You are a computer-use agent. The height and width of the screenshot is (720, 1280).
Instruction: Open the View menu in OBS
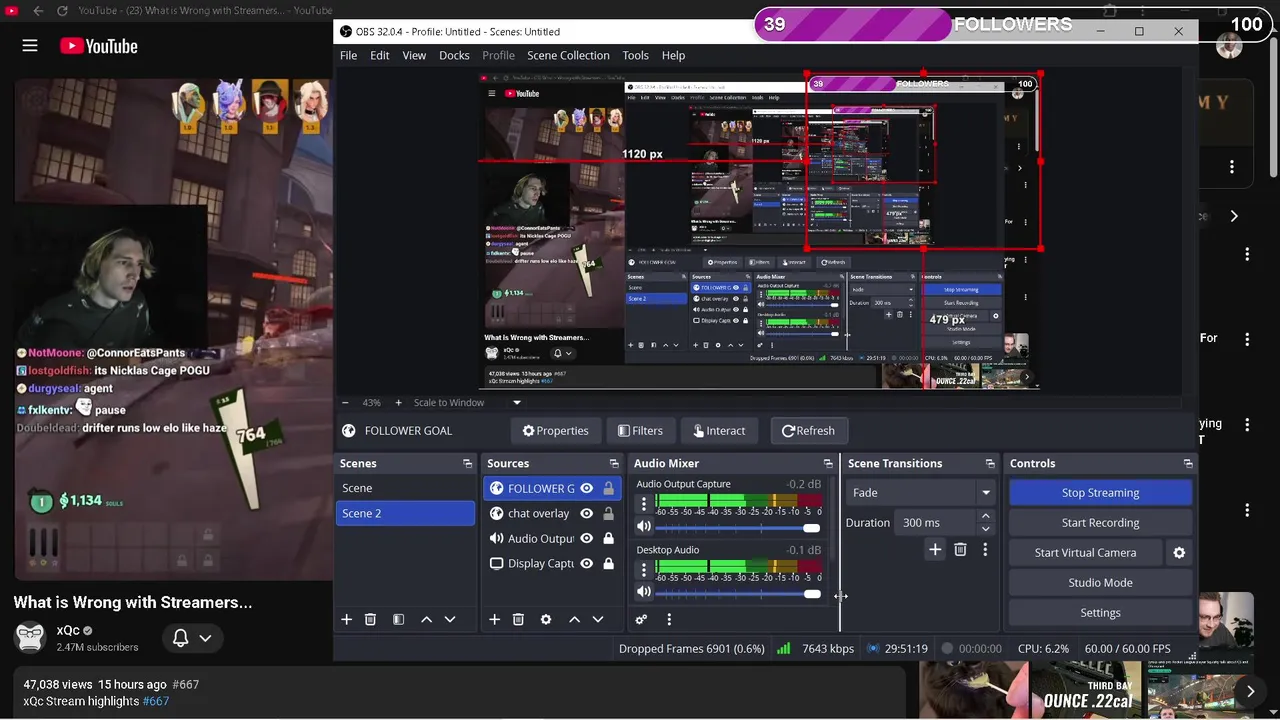click(414, 55)
